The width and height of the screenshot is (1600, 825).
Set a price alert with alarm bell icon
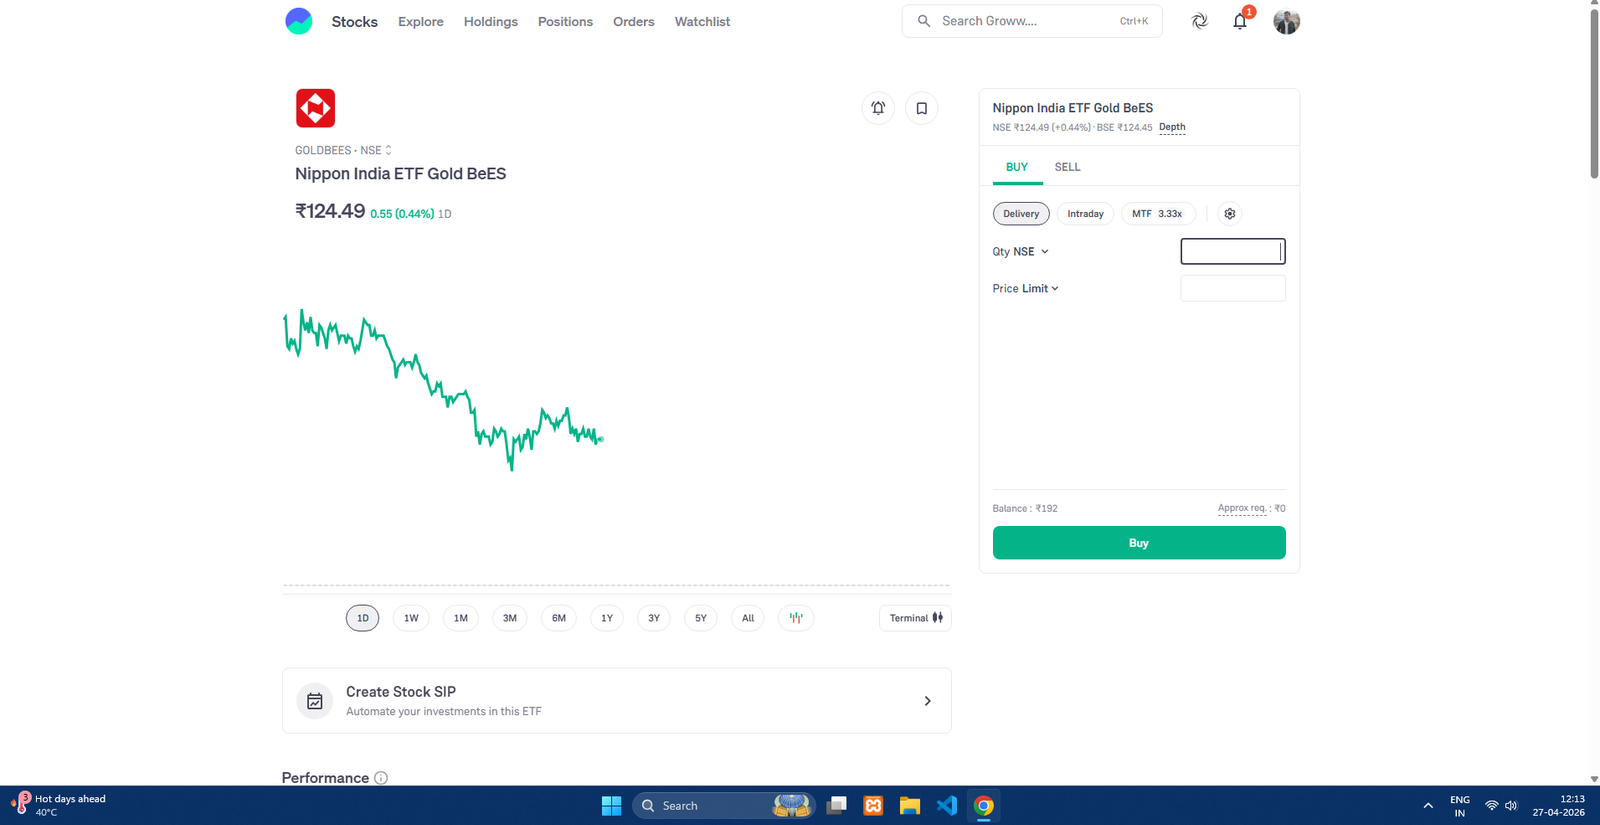(878, 108)
